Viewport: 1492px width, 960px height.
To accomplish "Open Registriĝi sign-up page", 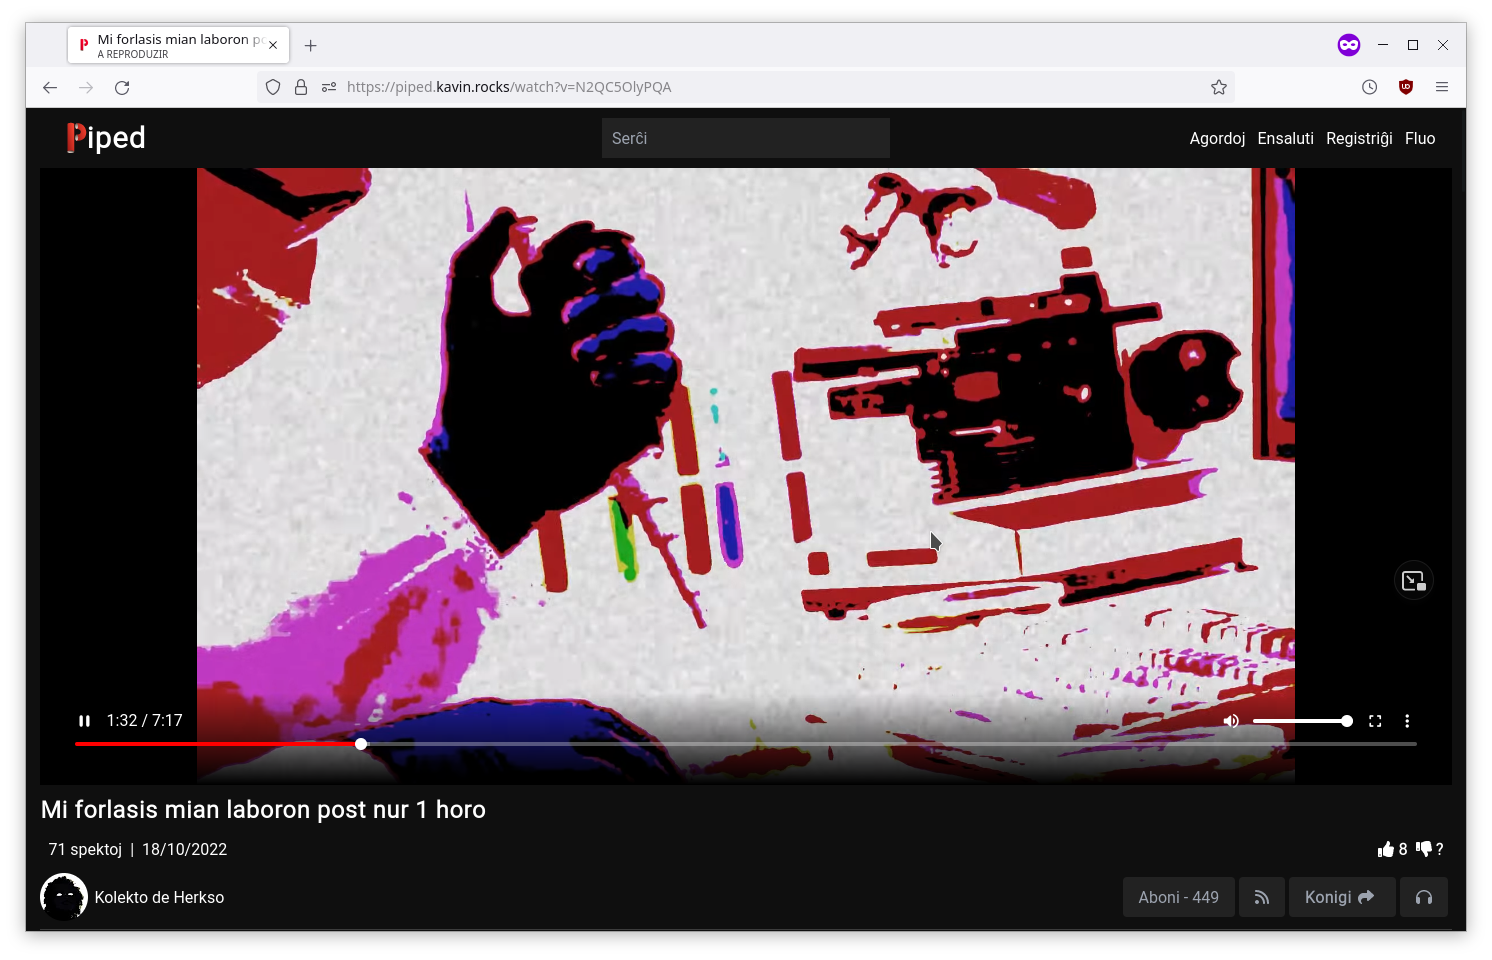I will tap(1359, 138).
